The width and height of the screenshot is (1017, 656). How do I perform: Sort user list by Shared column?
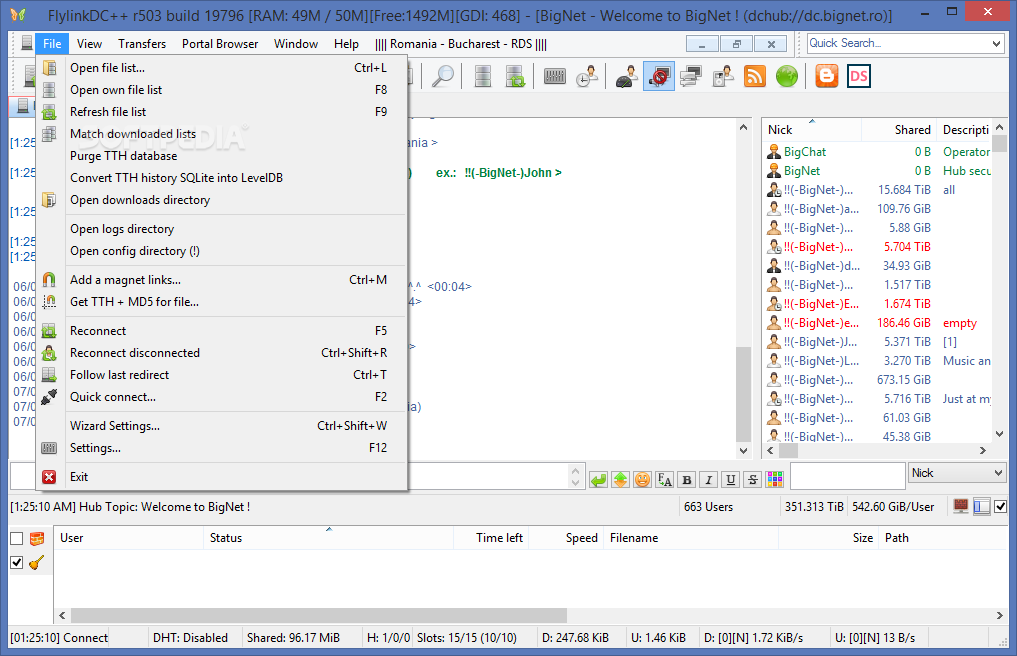[900, 130]
